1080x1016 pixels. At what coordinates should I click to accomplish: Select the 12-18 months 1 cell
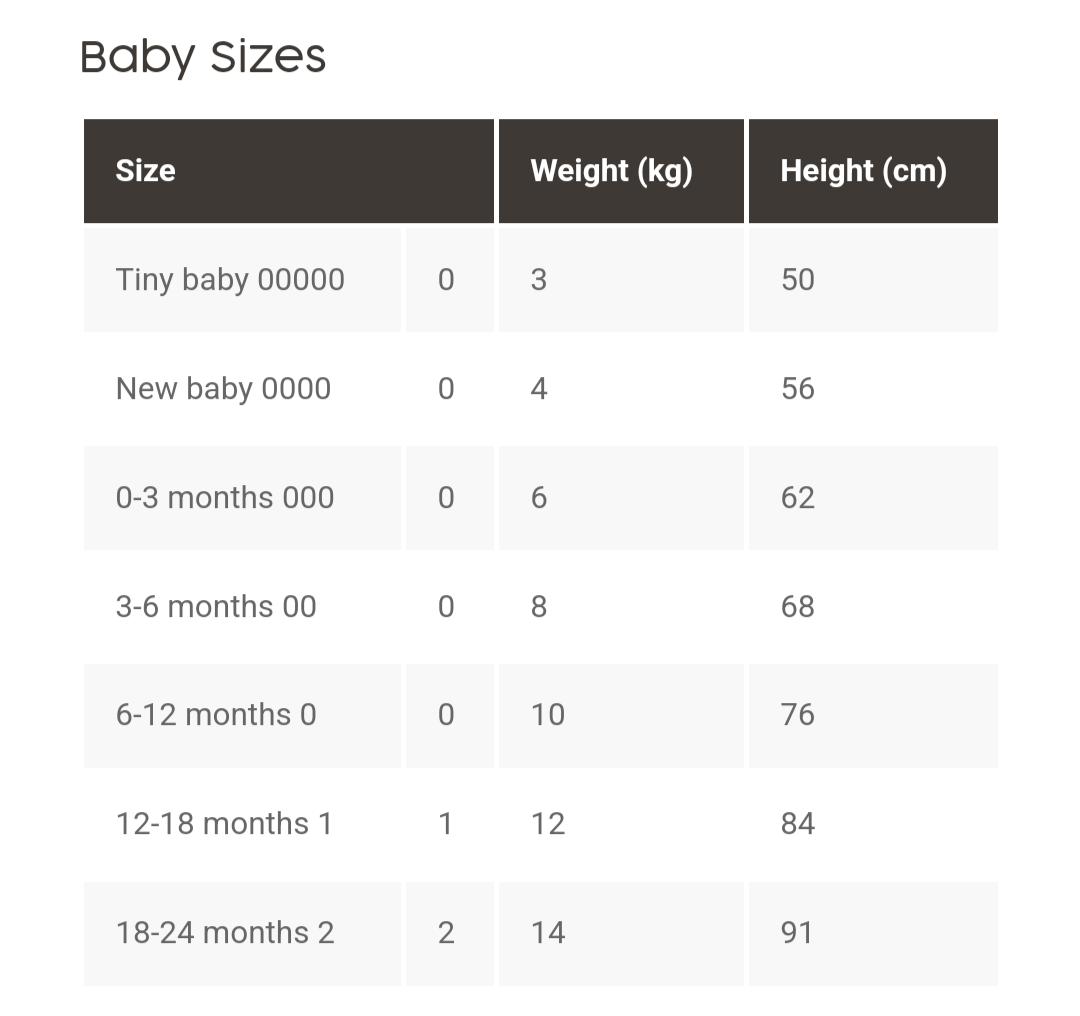[x=224, y=824]
